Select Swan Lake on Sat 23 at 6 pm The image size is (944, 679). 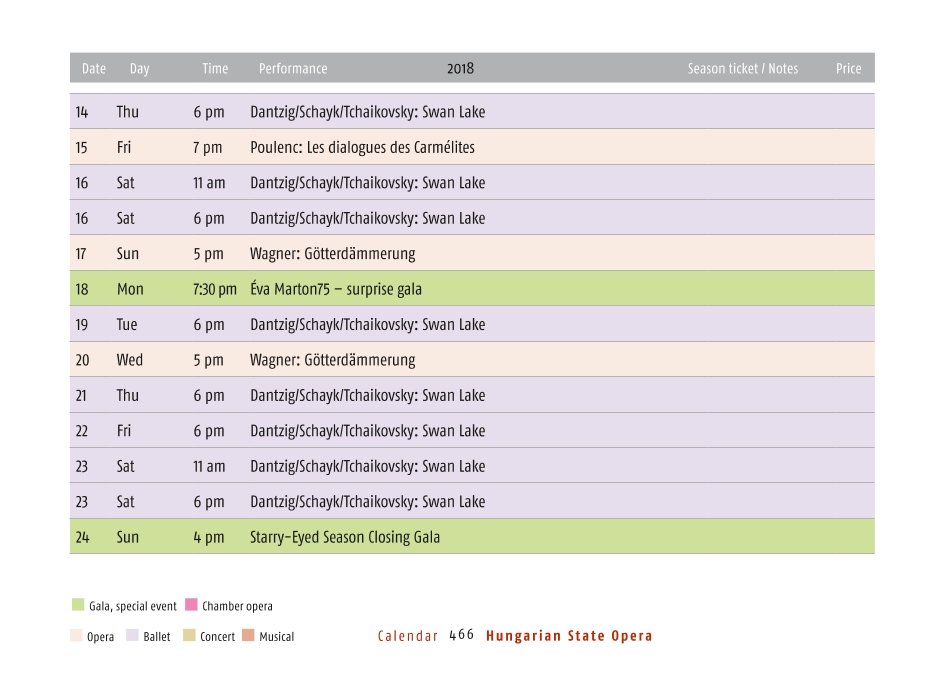tap(472, 501)
